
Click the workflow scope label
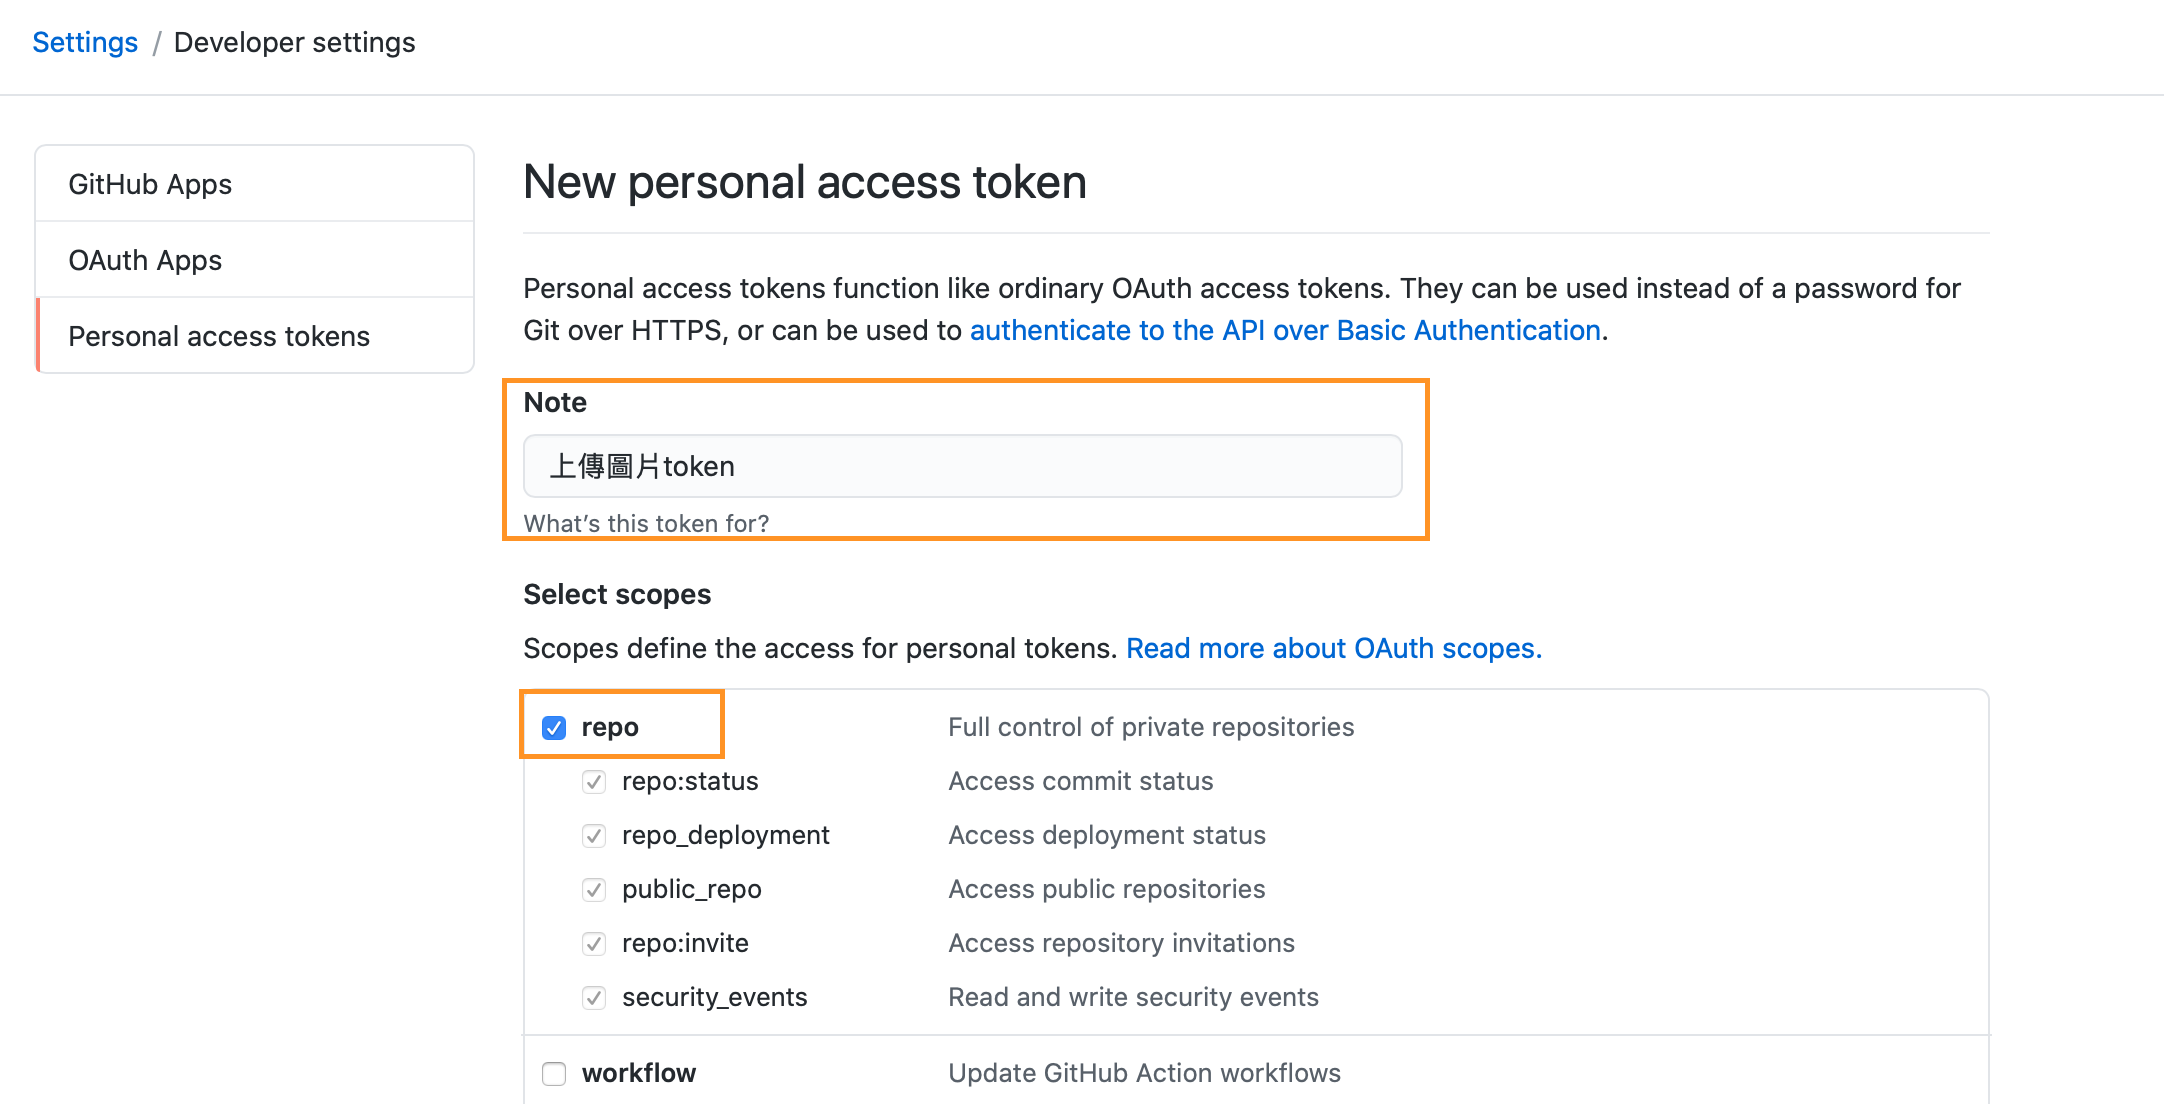[638, 1073]
